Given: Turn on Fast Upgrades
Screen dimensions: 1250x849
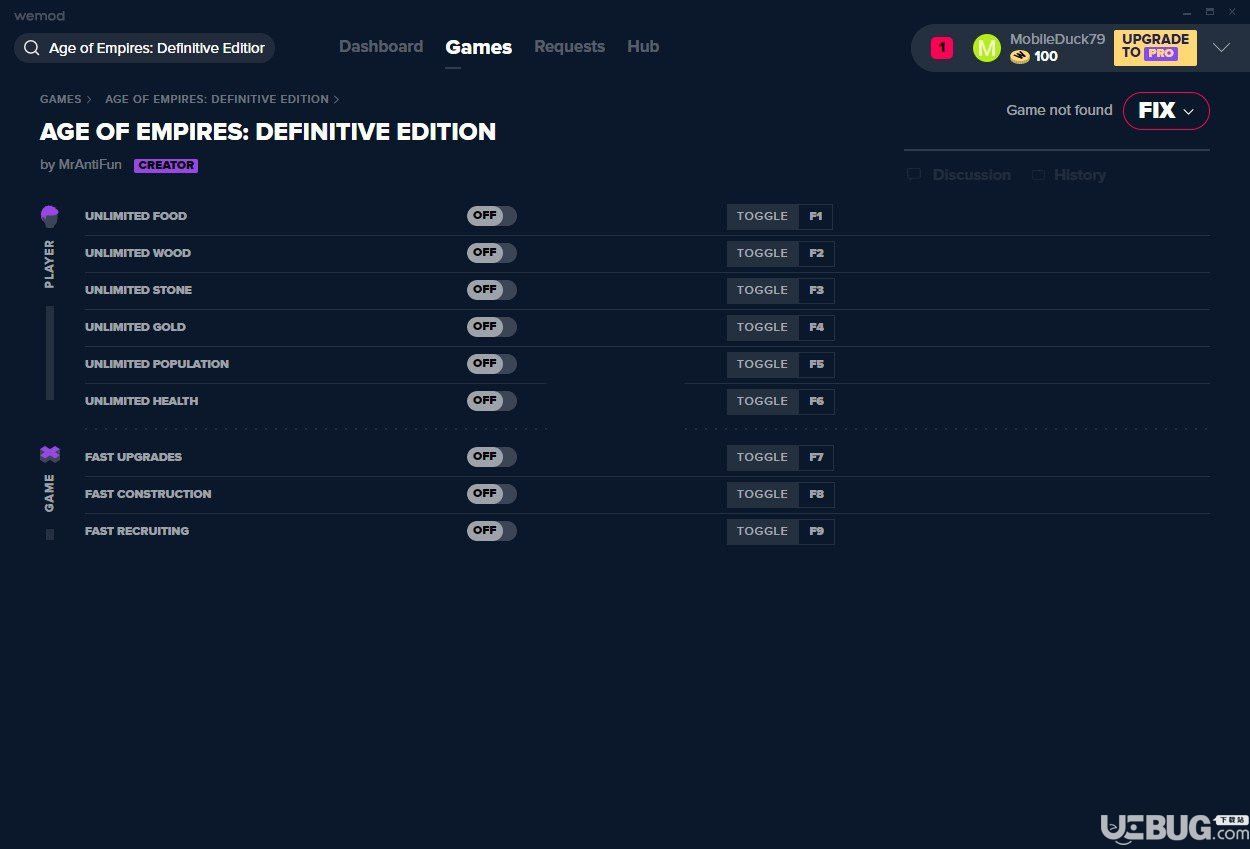Looking at the screenshot, I should click(492, 457).
